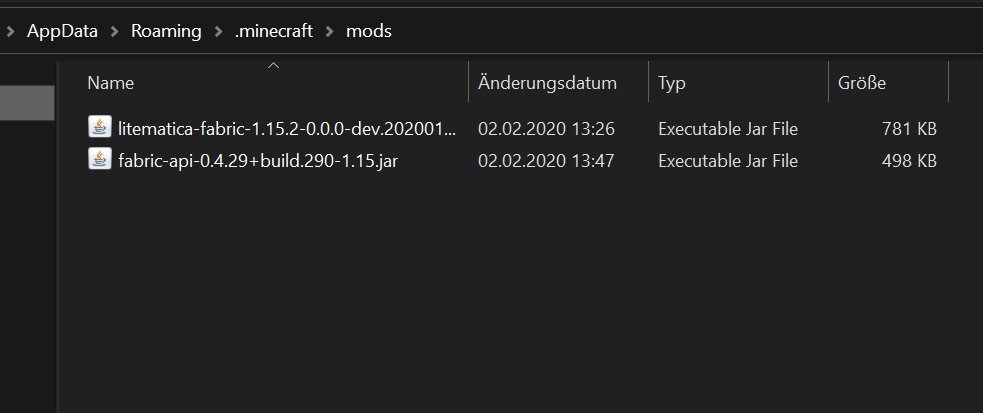
Task: Open the .minecraft breadcrumb folder
Action: coord(273,31)
